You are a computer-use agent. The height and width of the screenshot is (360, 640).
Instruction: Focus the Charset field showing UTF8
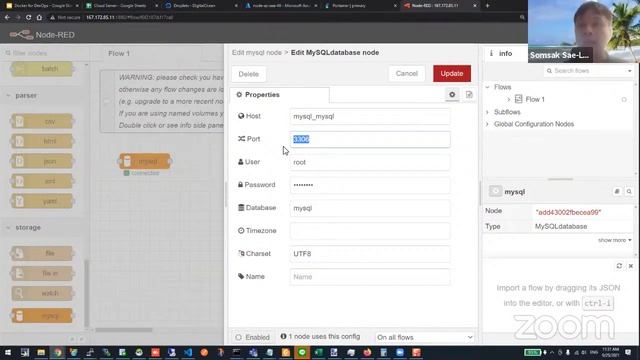pyautogui.click(x=370, y=254)
